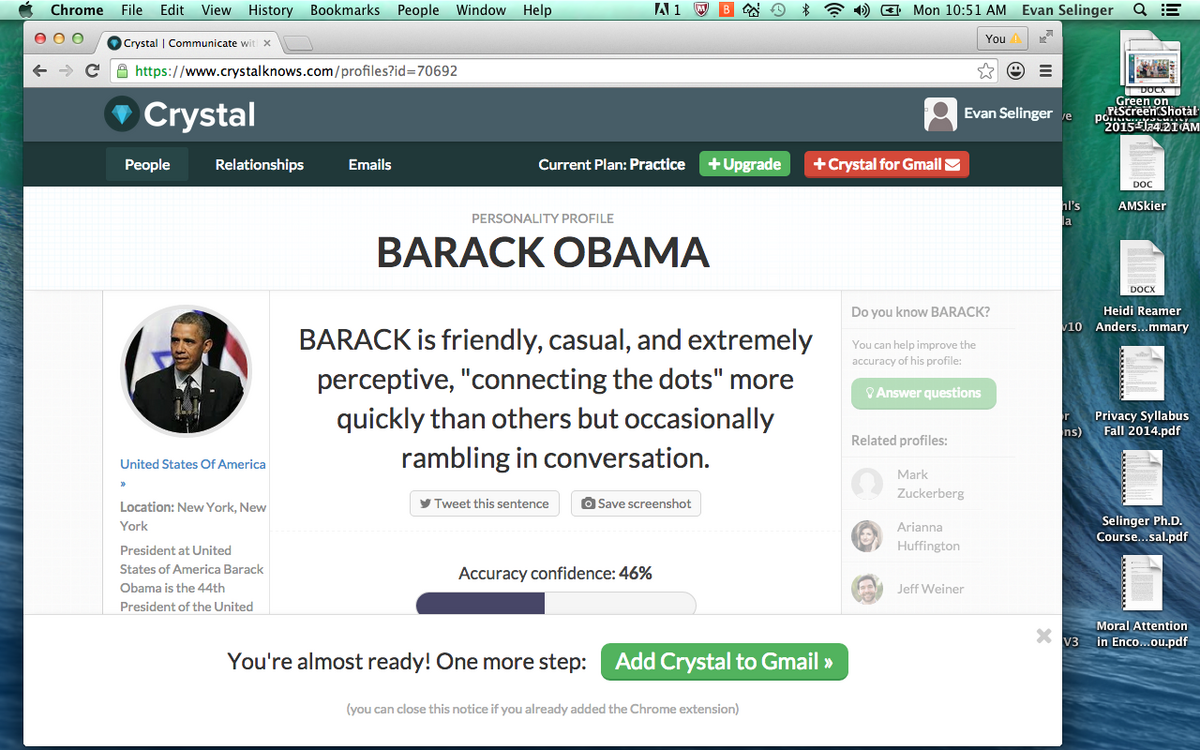Click the smiley extension icon in toolbar
1200x750 pixels.
(1016, 71)
